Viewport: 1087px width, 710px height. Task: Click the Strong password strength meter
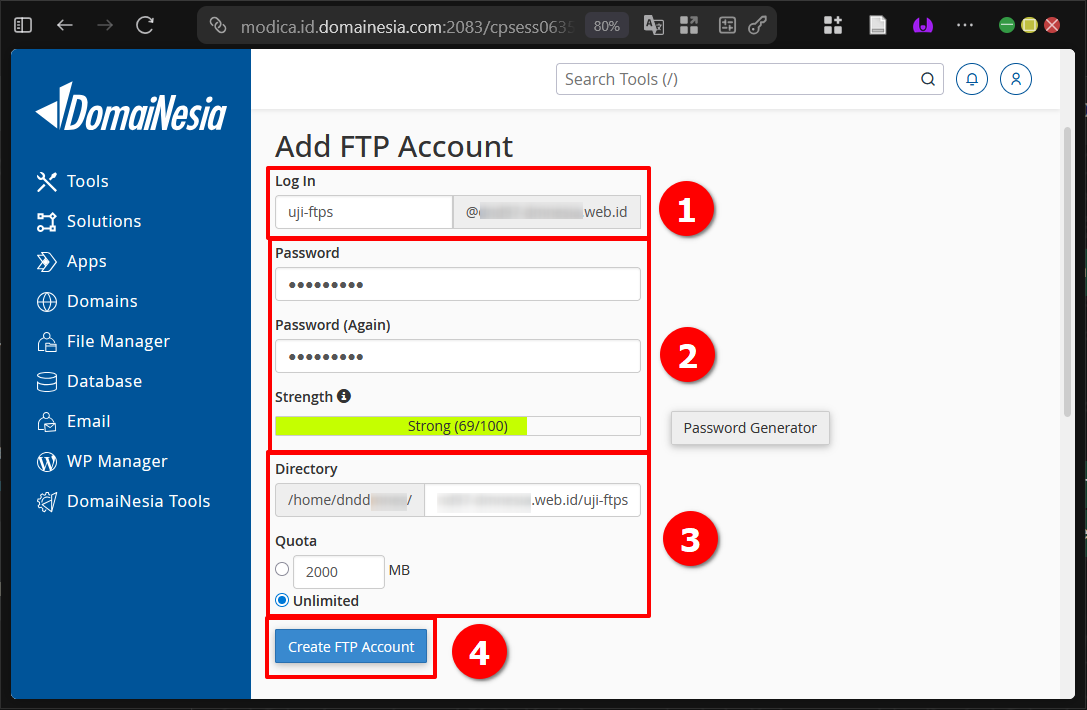click(x=457, y=425)
